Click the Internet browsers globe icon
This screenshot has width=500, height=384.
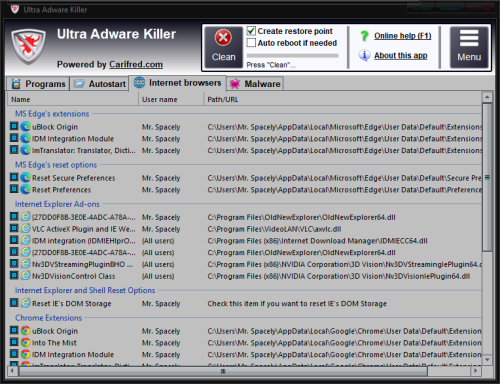pos(139,82)
